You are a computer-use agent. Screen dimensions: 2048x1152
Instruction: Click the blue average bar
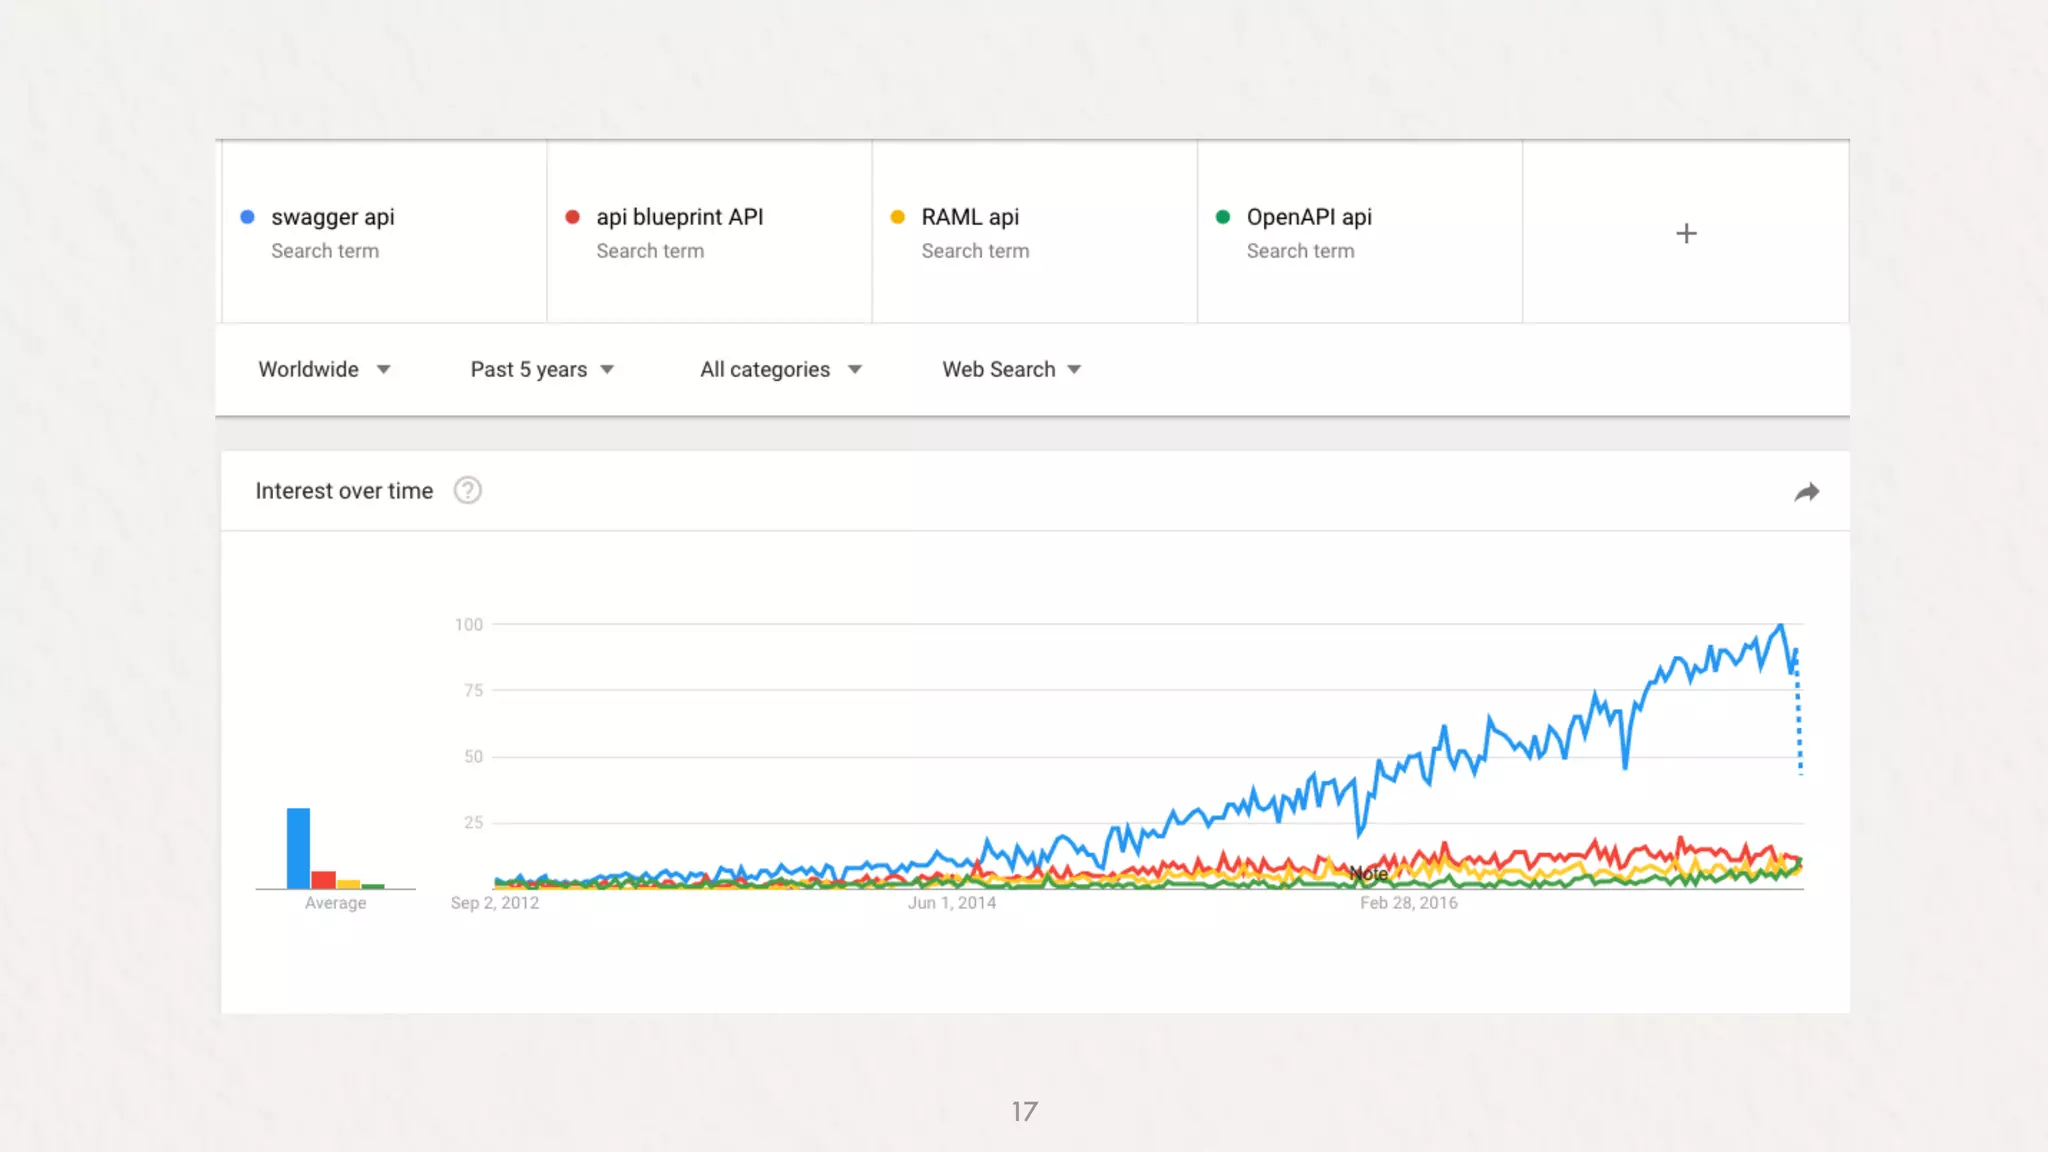pyautogui.click(x=298, y=848)
